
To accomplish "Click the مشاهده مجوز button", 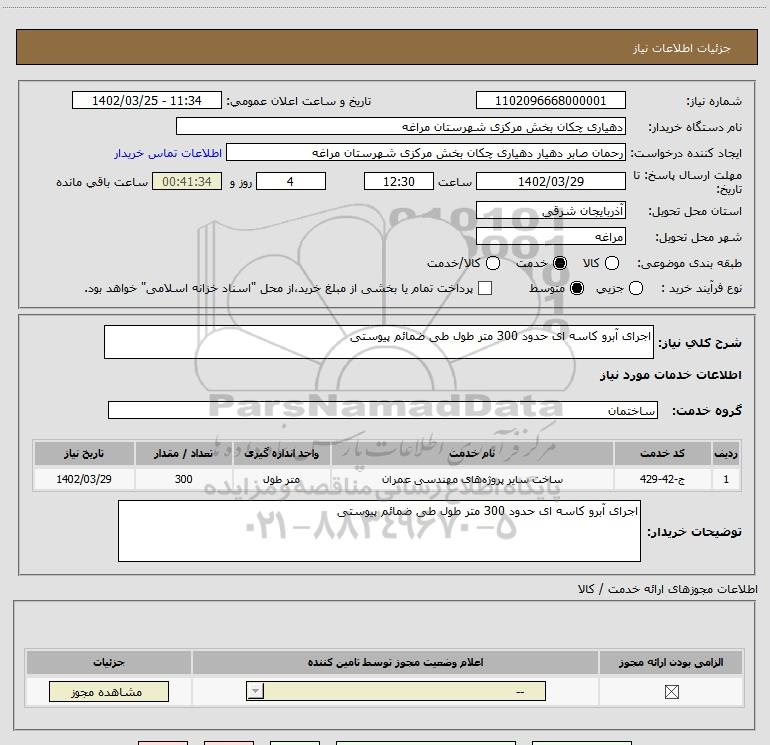I will tap(109, 691).
